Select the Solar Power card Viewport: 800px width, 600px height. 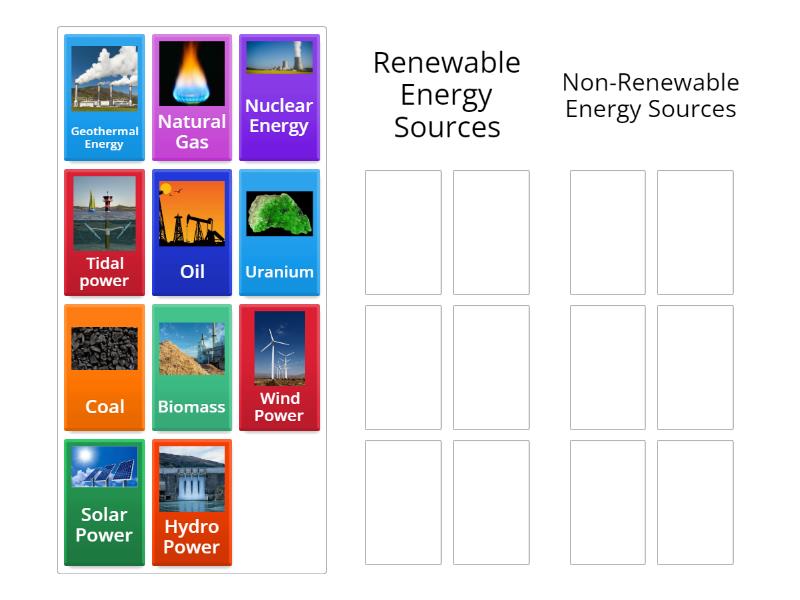coord(104,501)
